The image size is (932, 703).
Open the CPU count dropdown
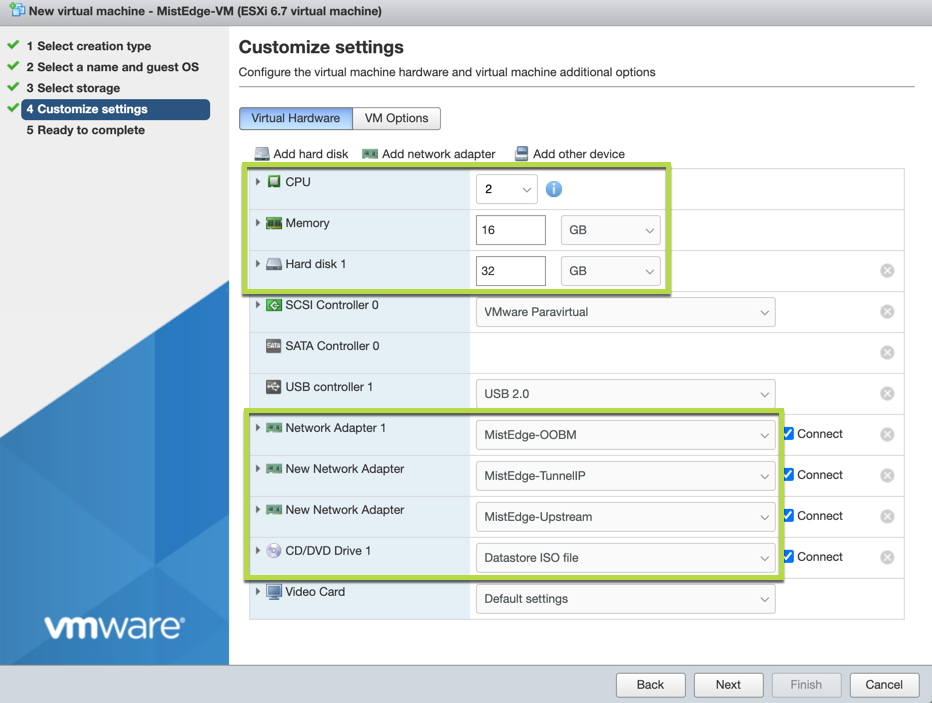506,189
